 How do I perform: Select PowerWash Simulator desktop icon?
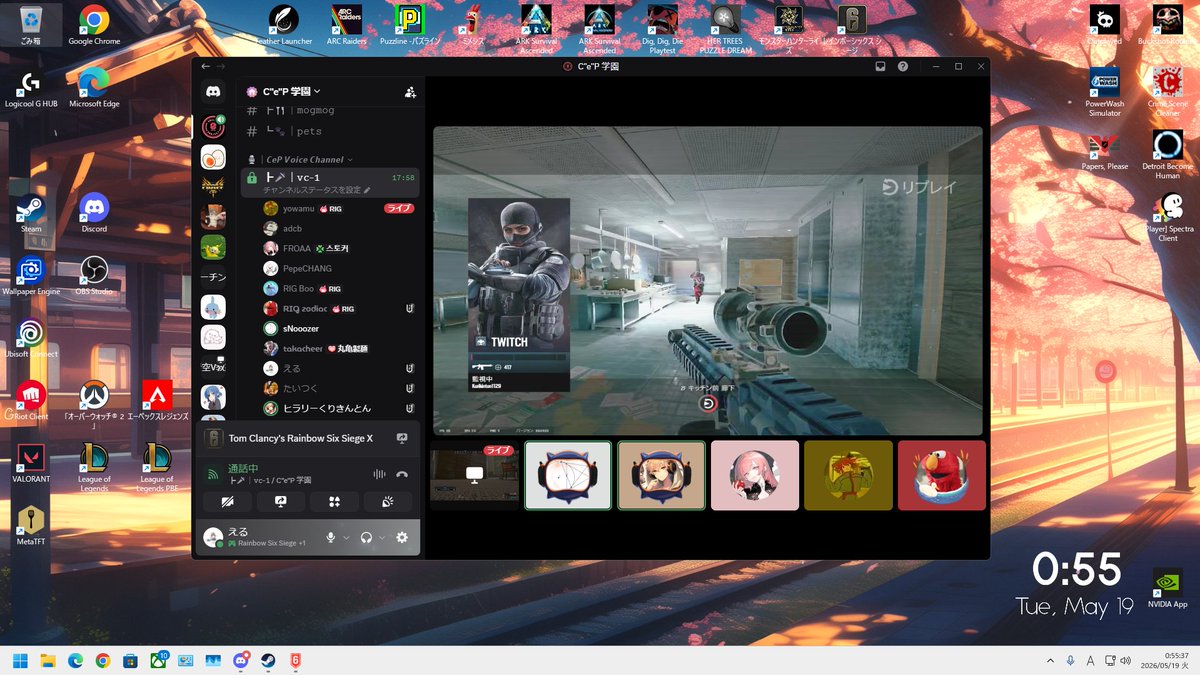[x=1105, y=92]
